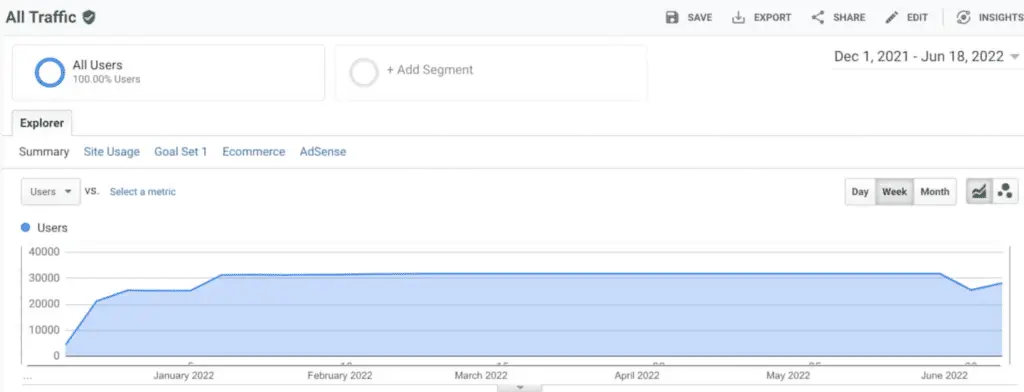The height and width of the screenshot is (392, 1024).
Task: Set chart granularity to Week
Action: click(894, 192)
